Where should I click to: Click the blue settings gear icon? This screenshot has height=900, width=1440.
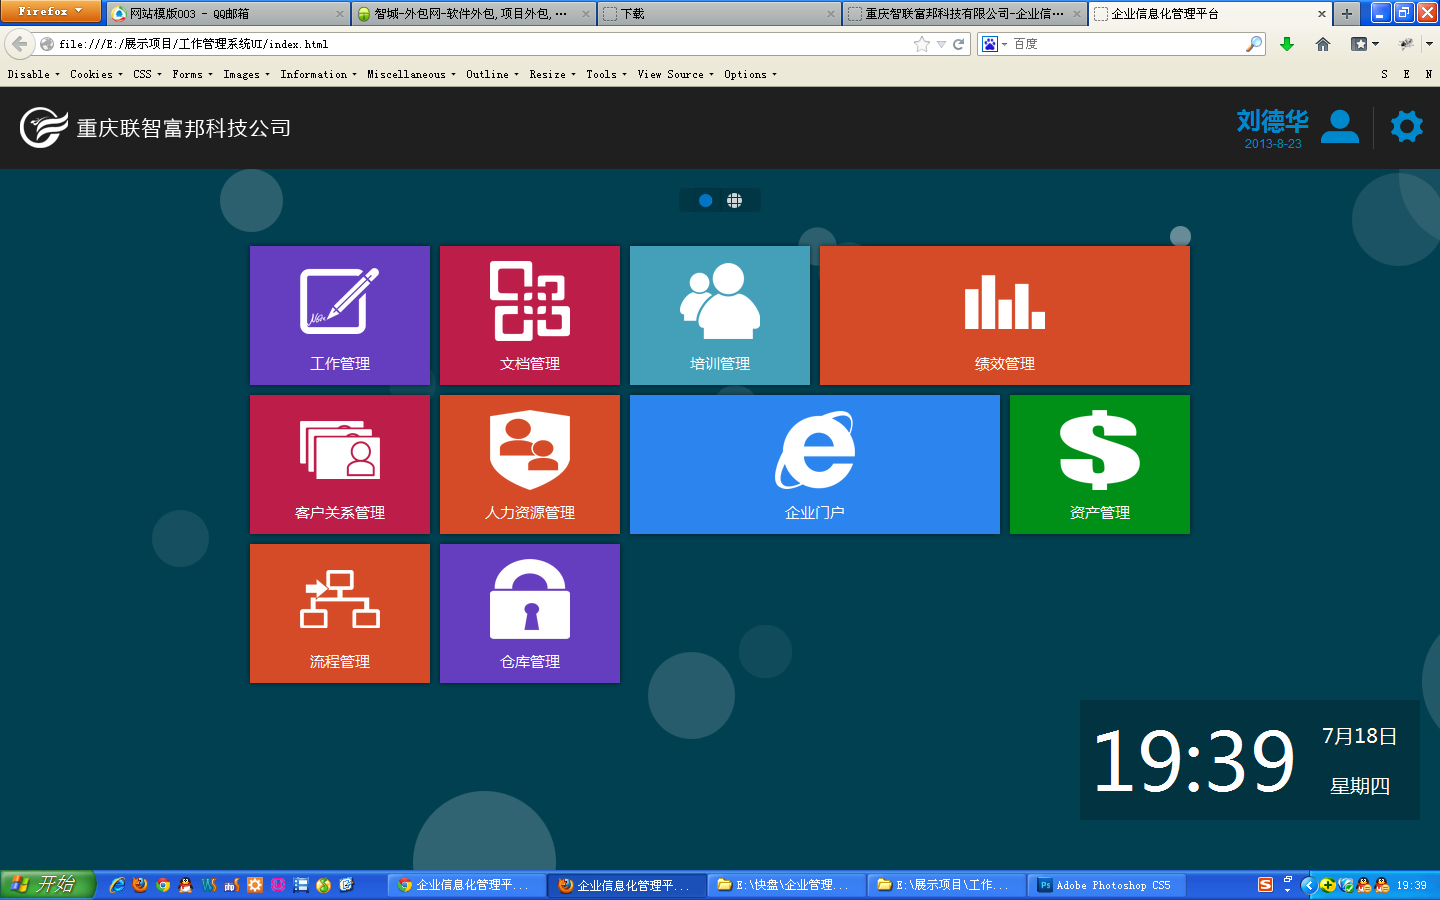pyautogui.click(x=1407, y=126)
